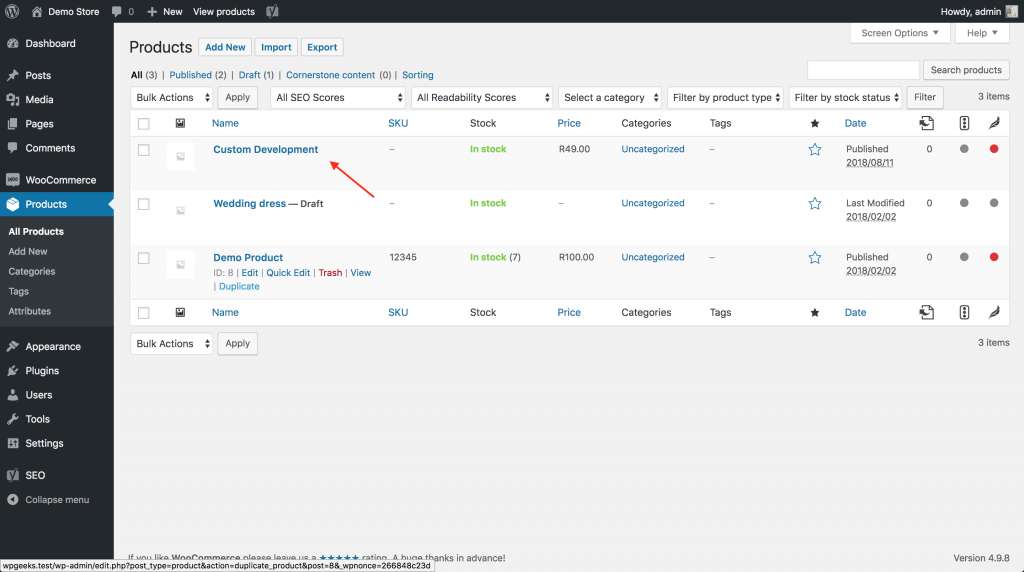Click the Filter button

coord(925,97)
